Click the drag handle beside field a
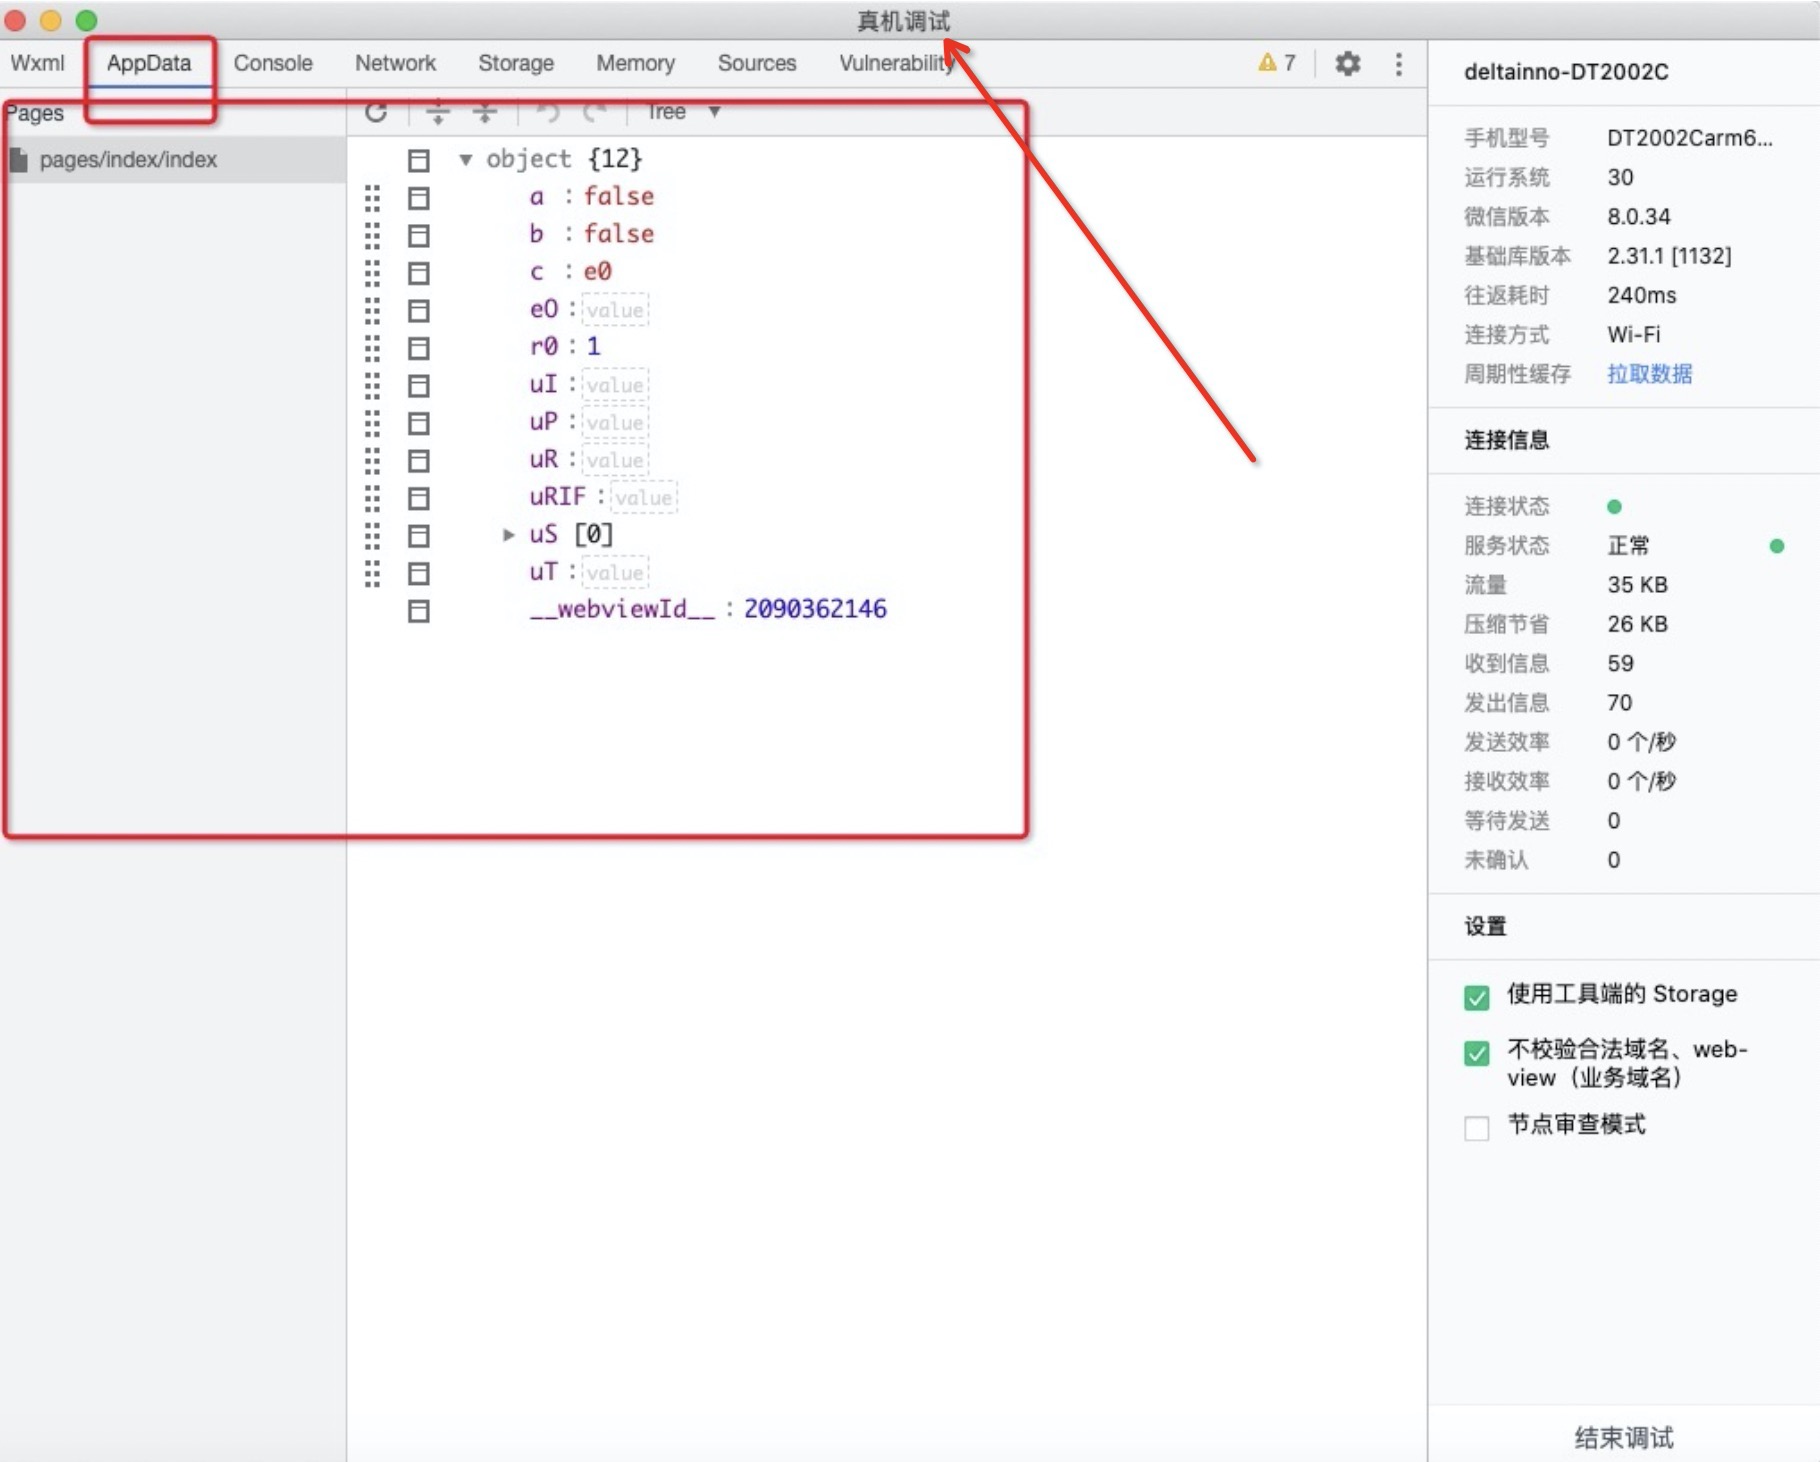Viewport: 1820px width, 1462px height. 372,198
